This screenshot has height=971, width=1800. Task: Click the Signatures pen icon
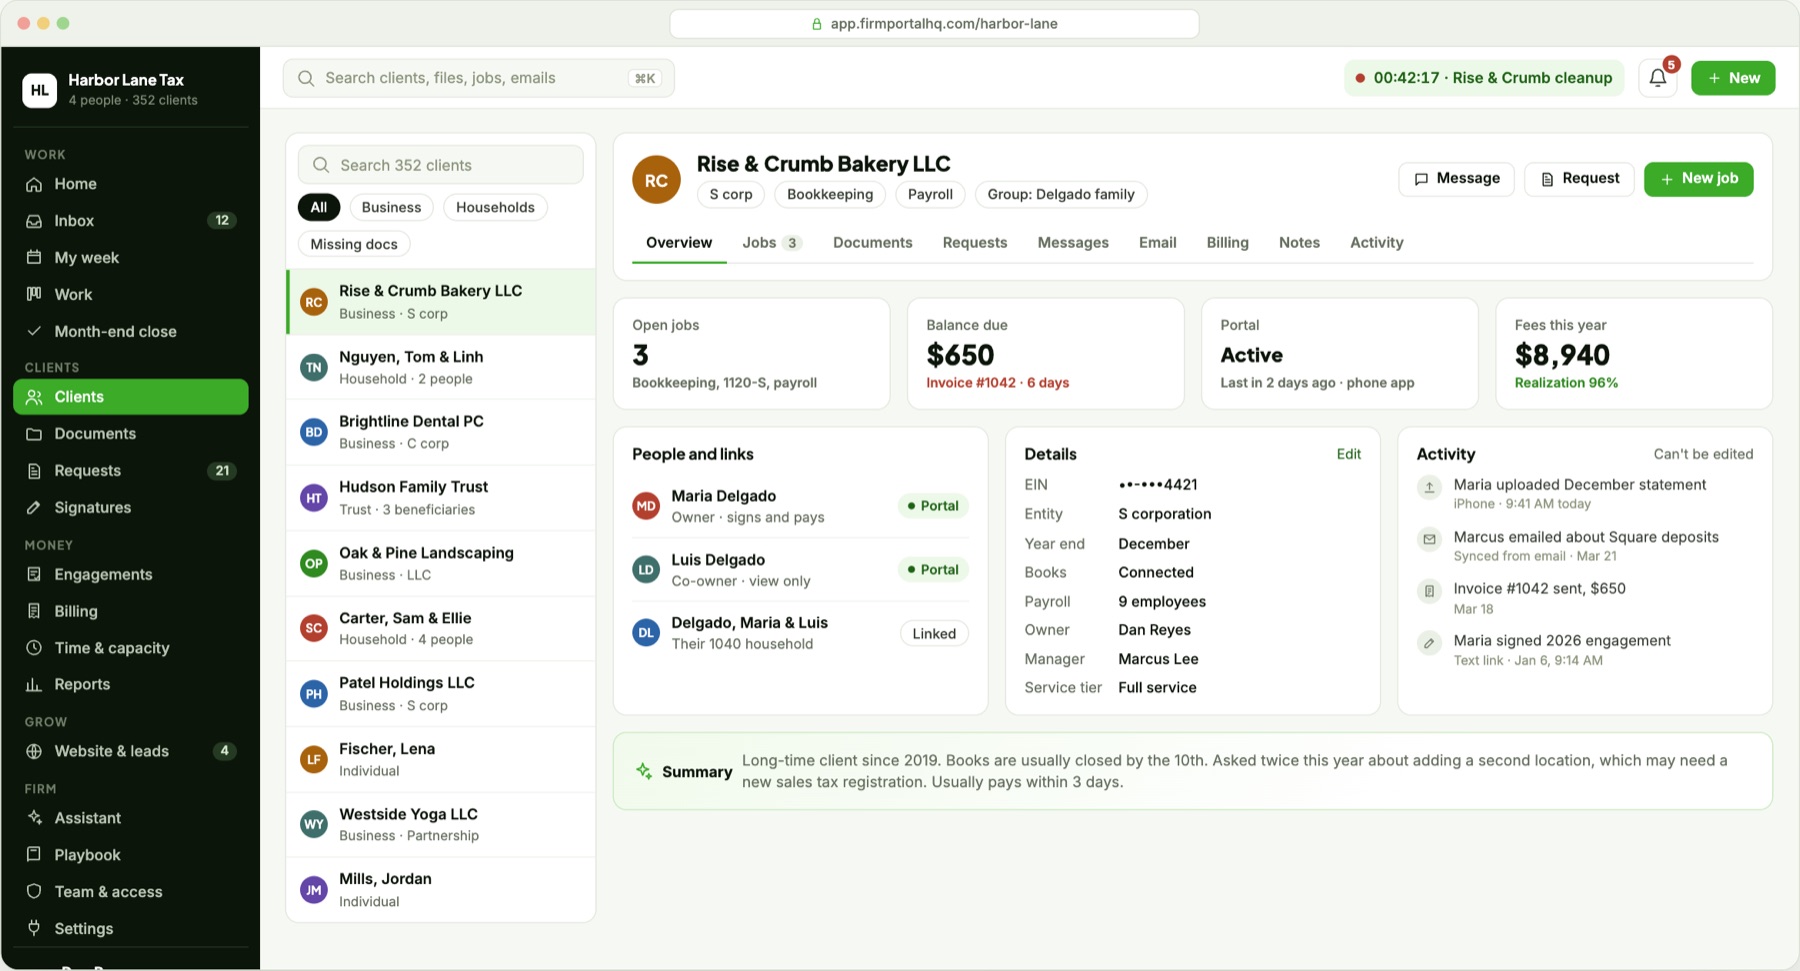[x=34, y=508]
